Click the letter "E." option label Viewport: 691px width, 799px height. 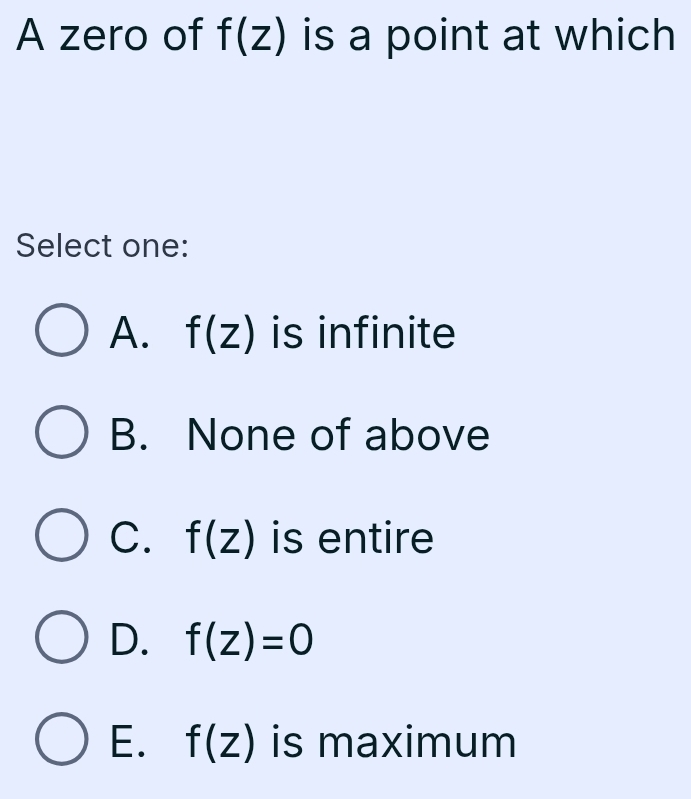pos(130,742)
